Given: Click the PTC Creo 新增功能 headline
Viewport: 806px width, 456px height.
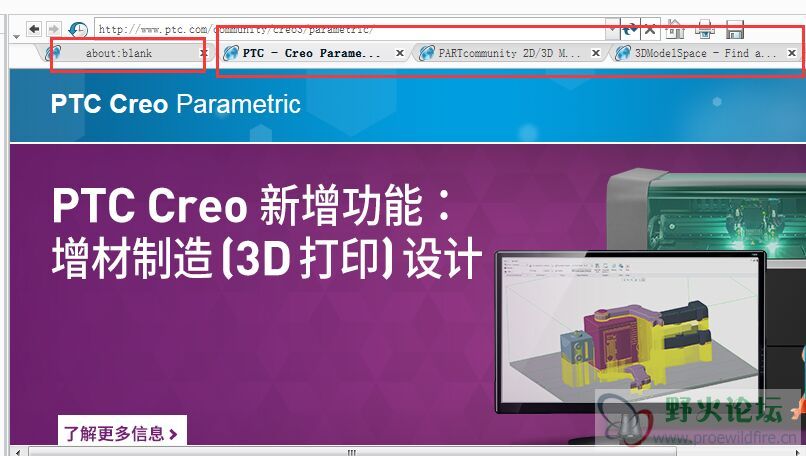Looking at the screenshot, I should (252, 207).
